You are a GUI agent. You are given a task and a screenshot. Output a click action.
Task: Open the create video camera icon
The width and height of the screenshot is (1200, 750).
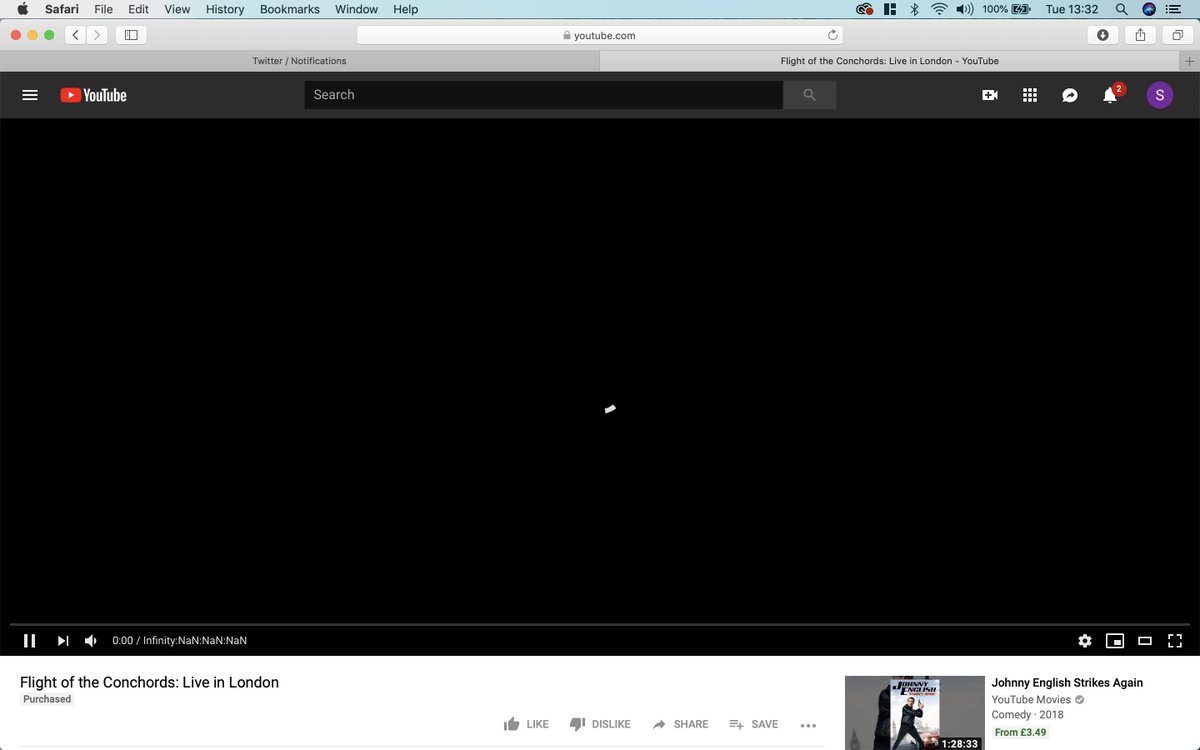(x=990, y=95)
